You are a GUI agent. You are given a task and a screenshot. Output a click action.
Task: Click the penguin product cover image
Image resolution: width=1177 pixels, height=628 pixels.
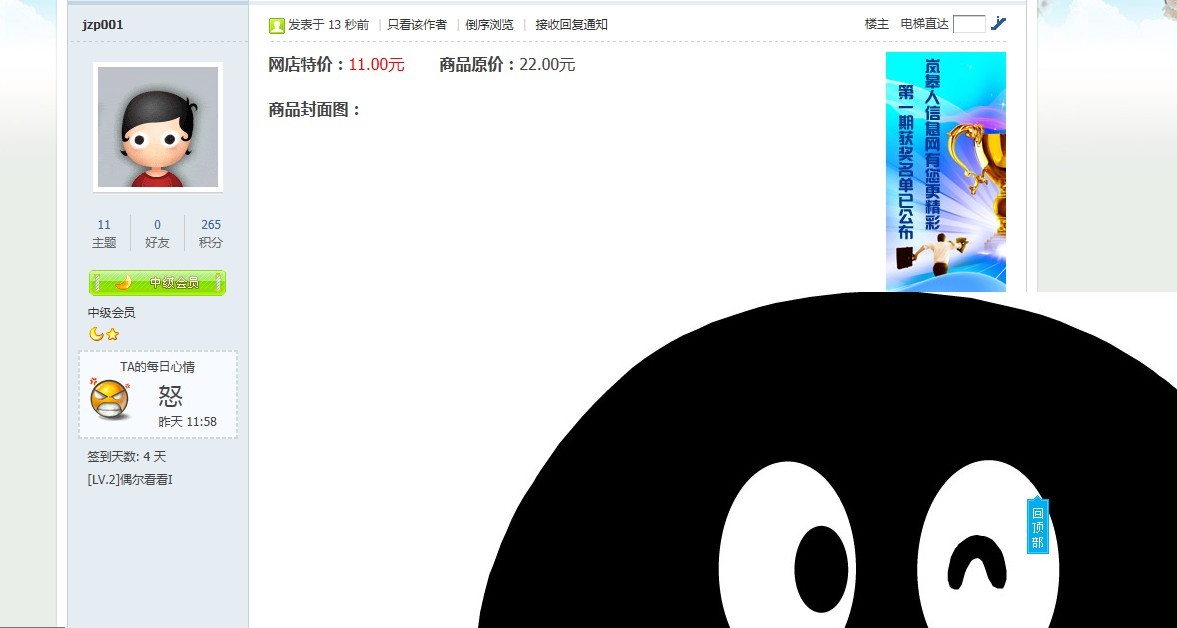[827, 460]
